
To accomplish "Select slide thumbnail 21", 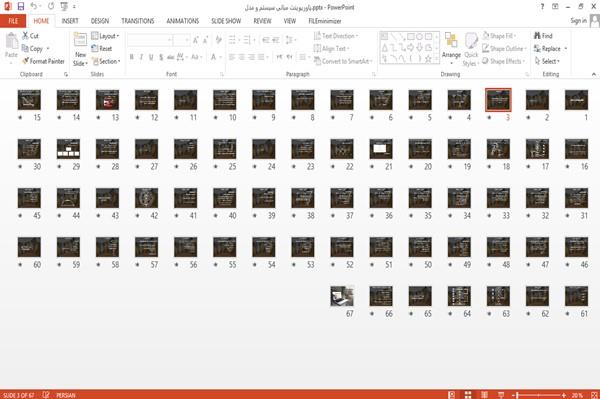I will pyautogui.click(x=381, y=149).
